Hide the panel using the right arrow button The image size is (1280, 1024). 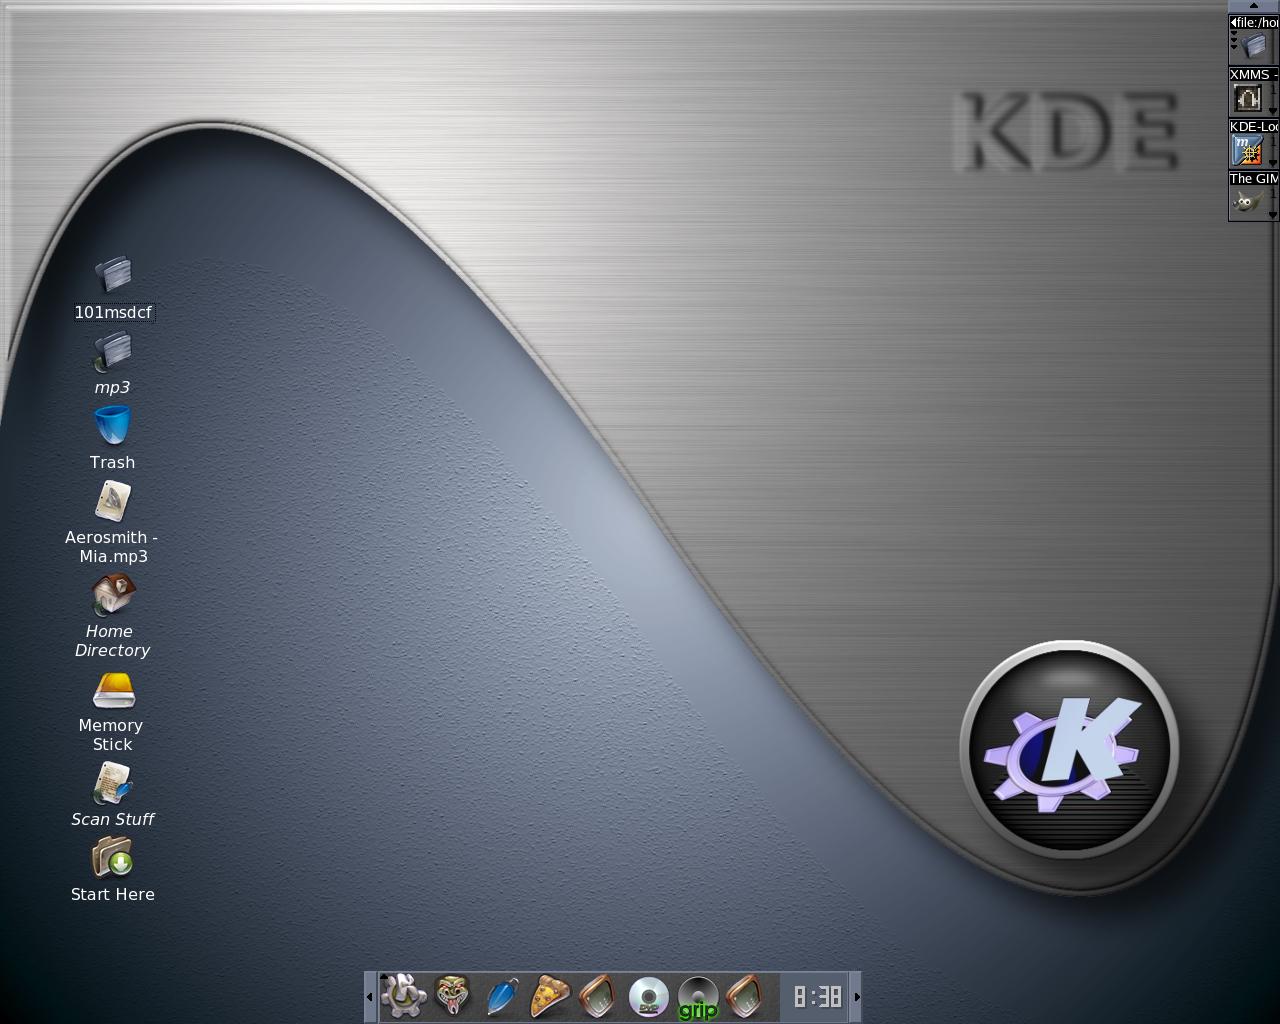[856, 996]
